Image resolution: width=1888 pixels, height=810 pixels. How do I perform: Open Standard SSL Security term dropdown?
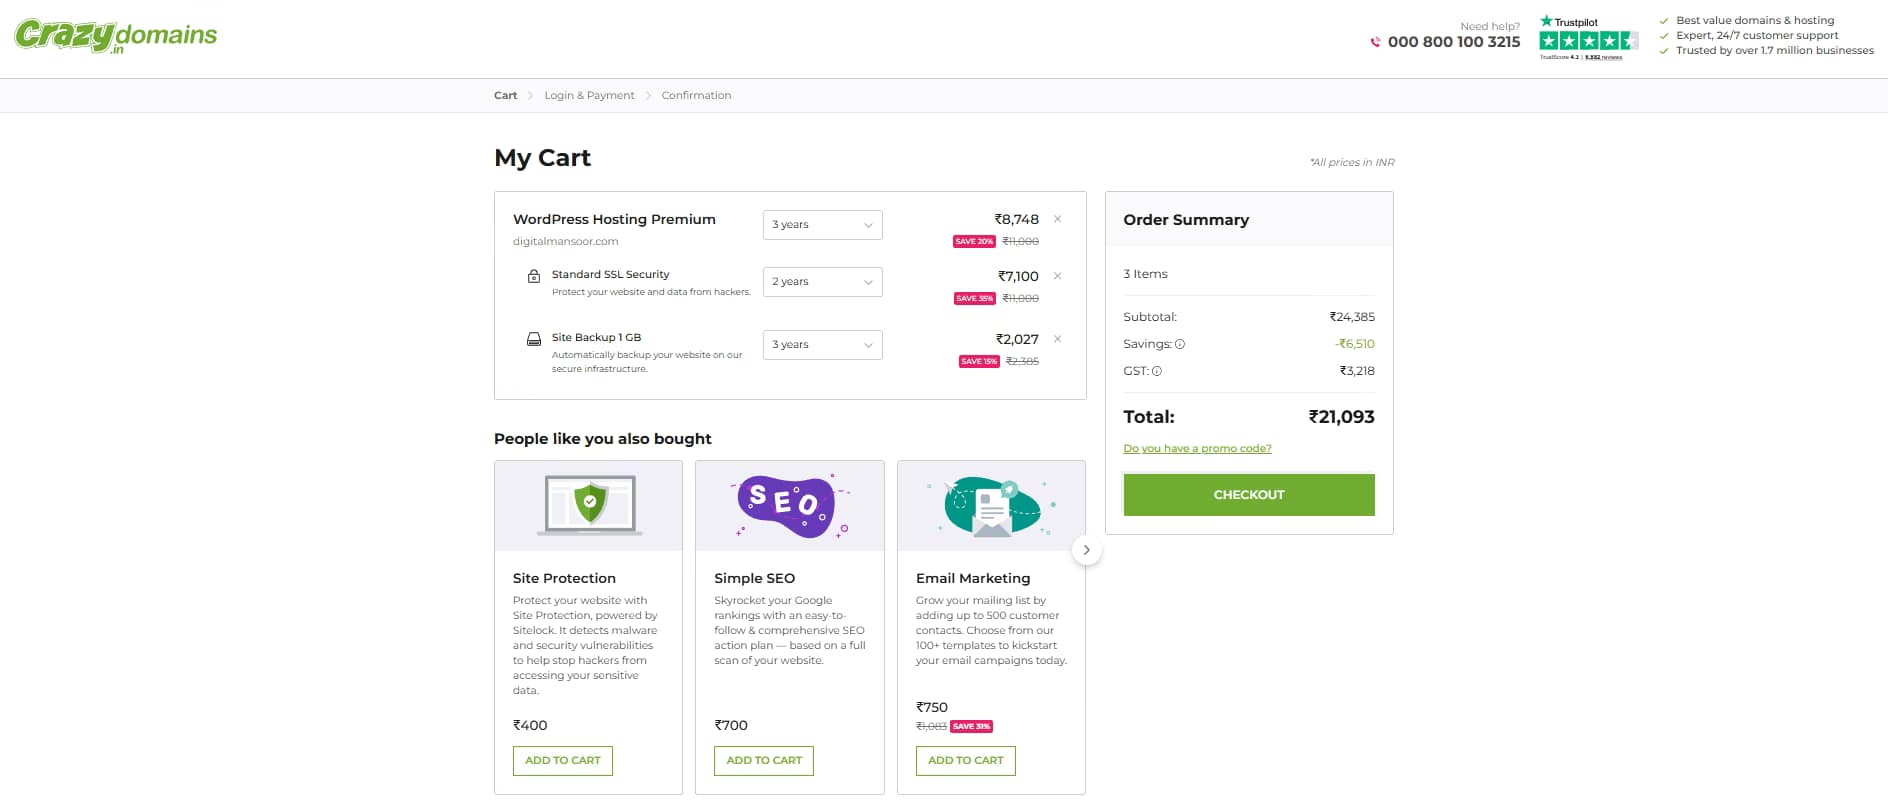pos(822,282)
